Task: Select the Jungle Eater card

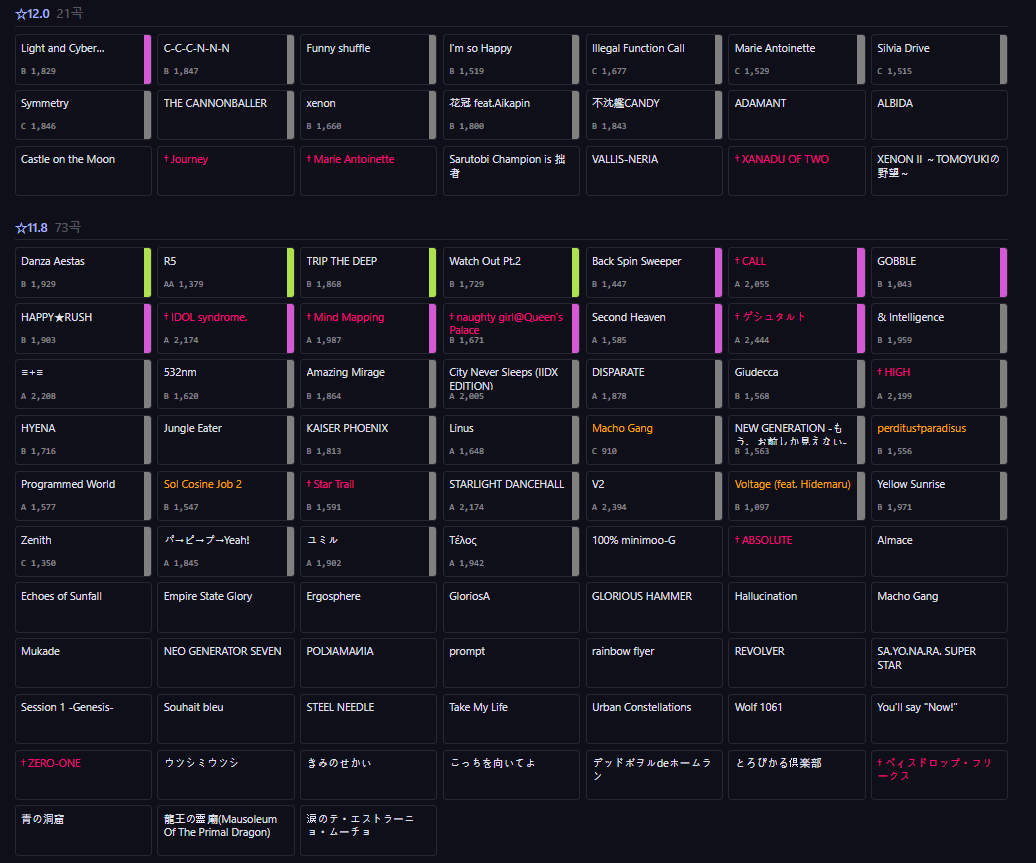Action: [x=226, y=440]
